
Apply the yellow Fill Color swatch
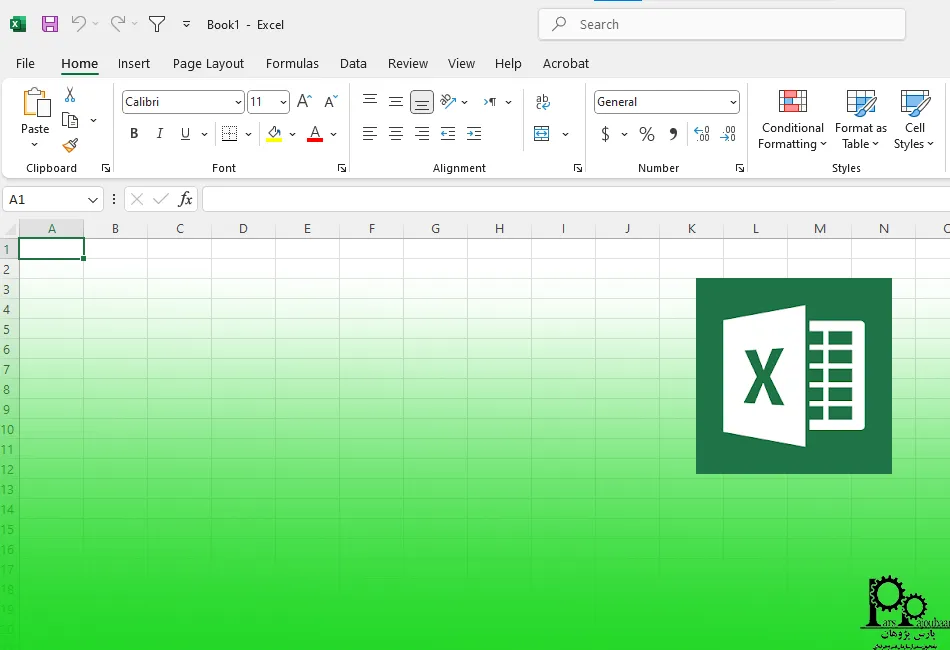[274, 134]
